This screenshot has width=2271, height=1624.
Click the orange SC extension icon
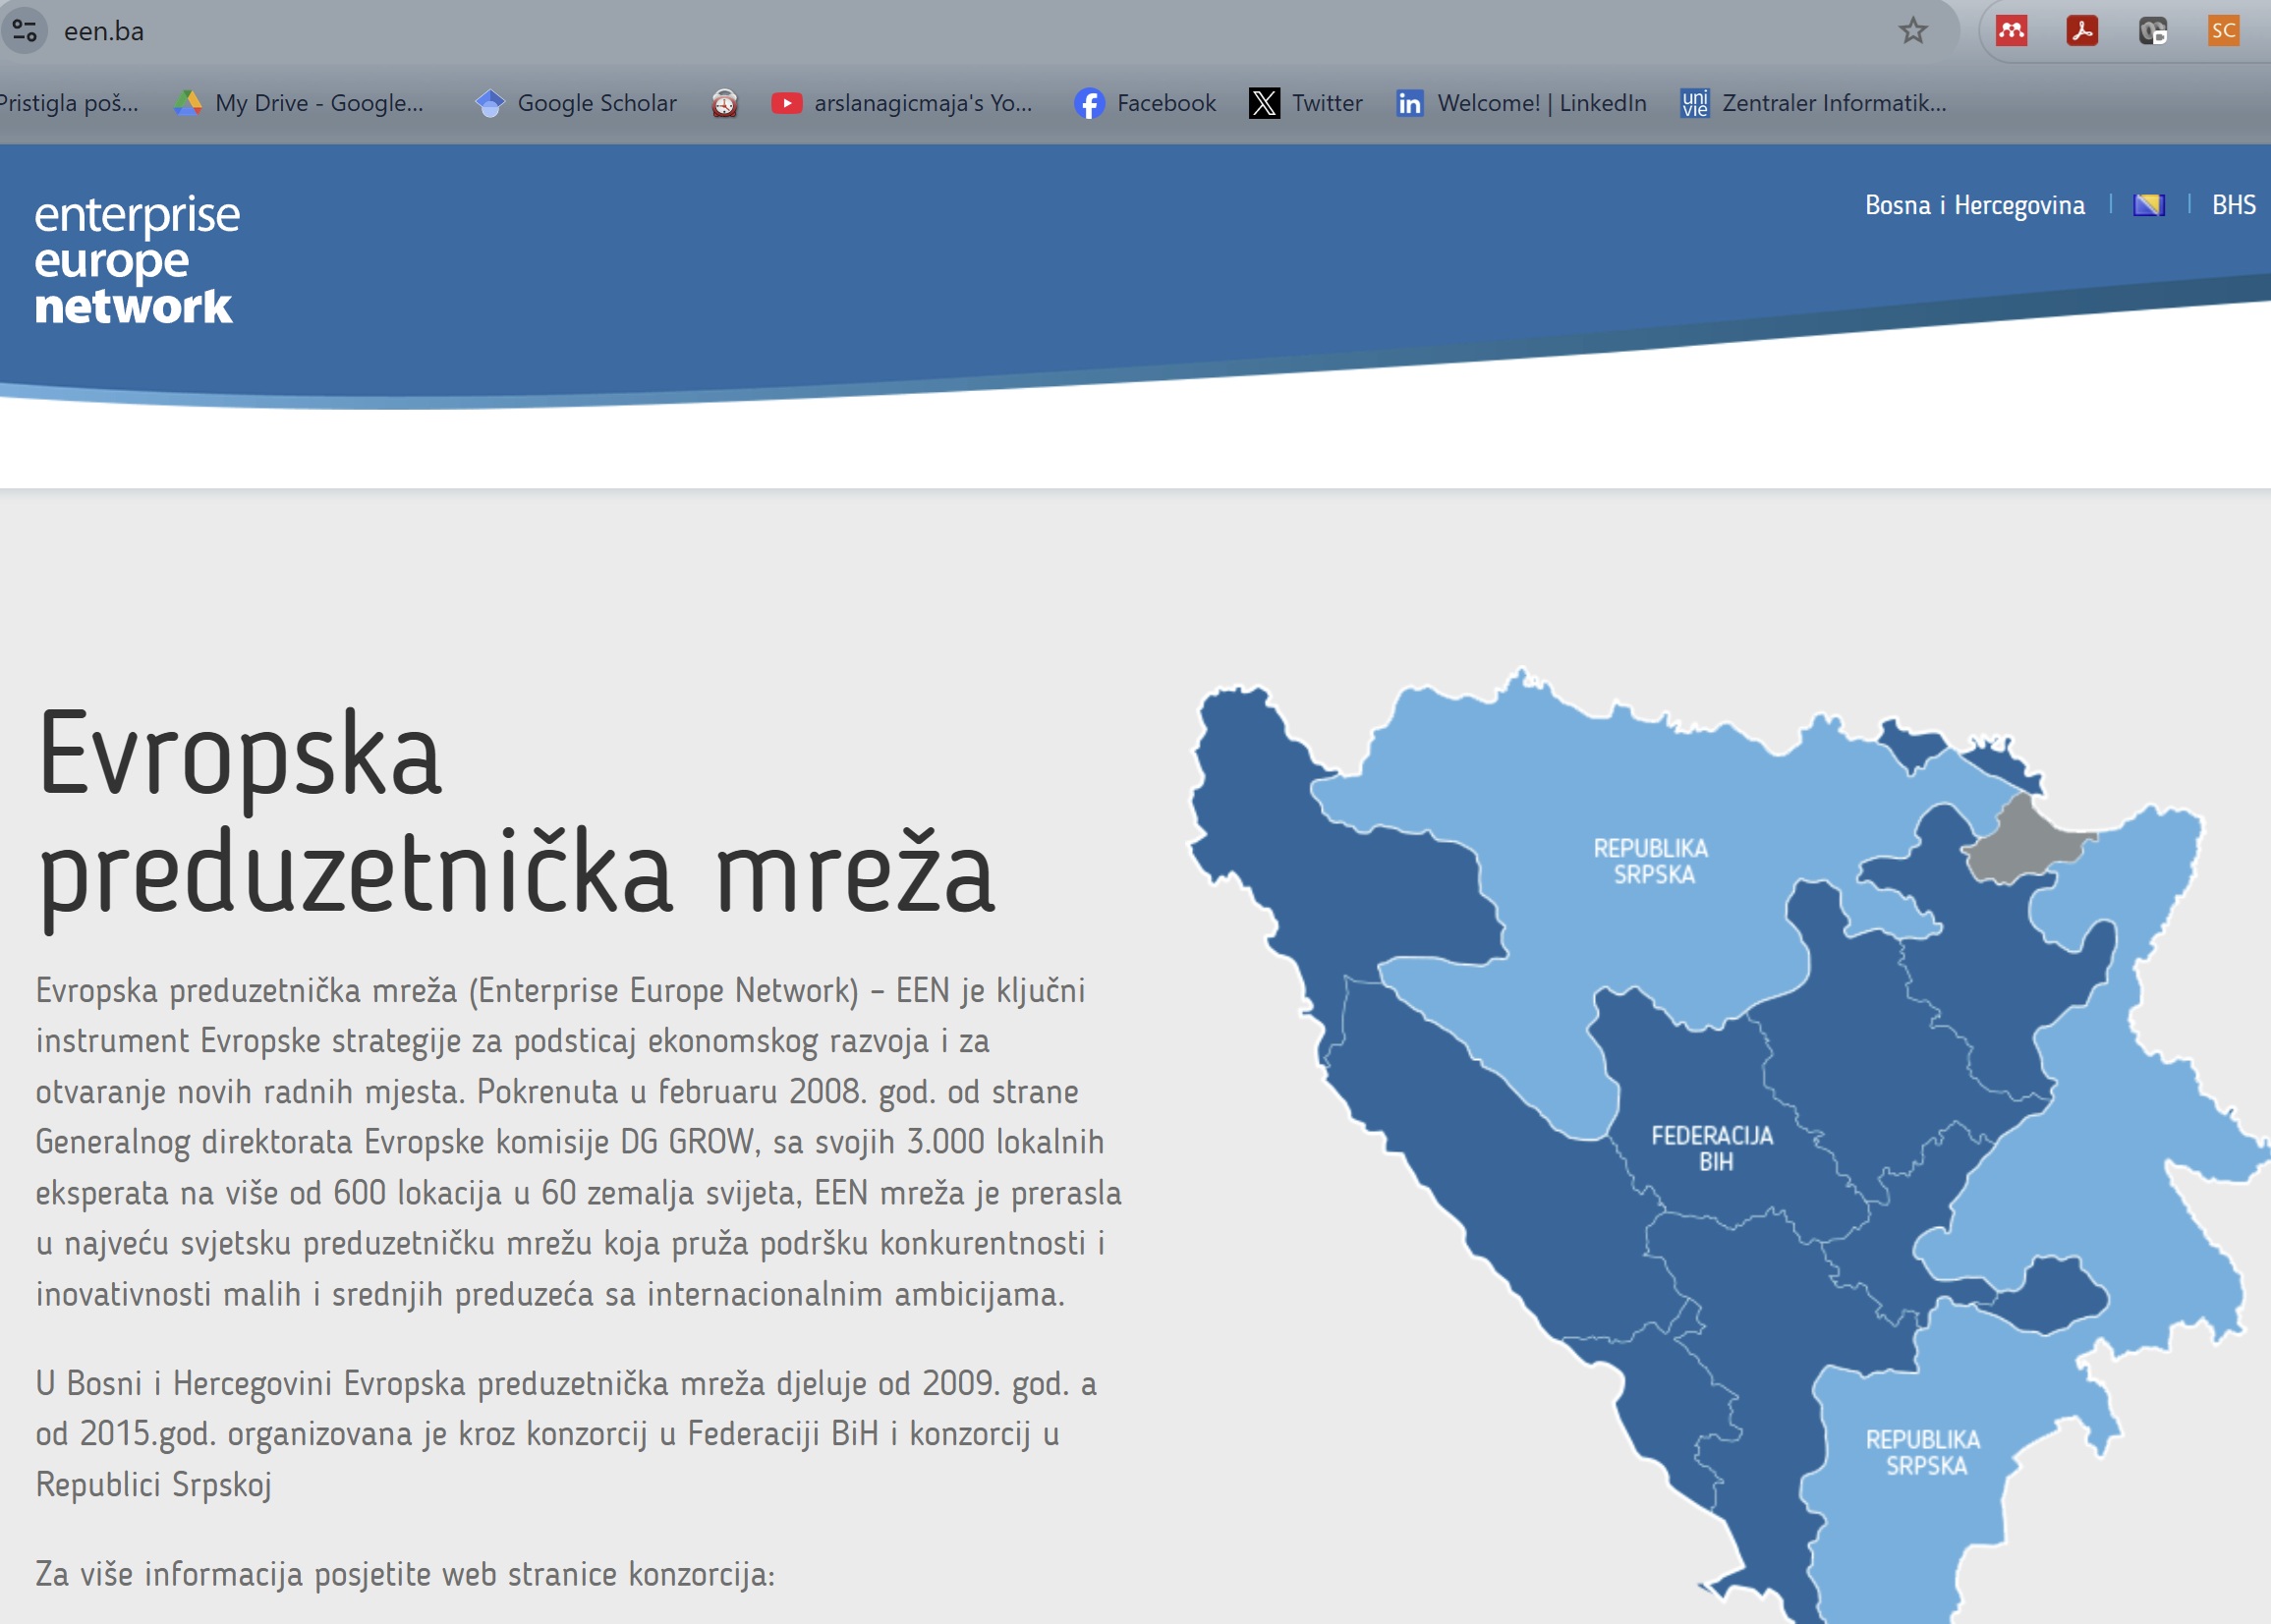2222,31
